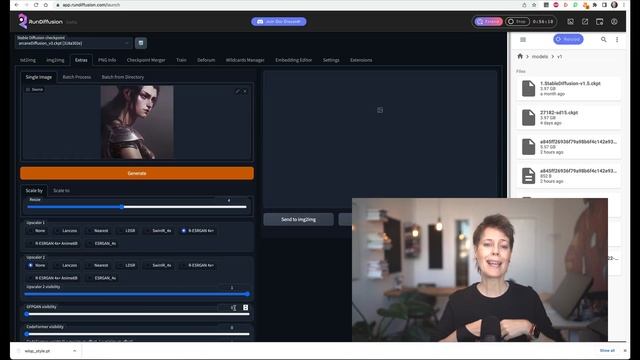
Task: Open the hamburger menu in file panel
Action: pos(523,40)
